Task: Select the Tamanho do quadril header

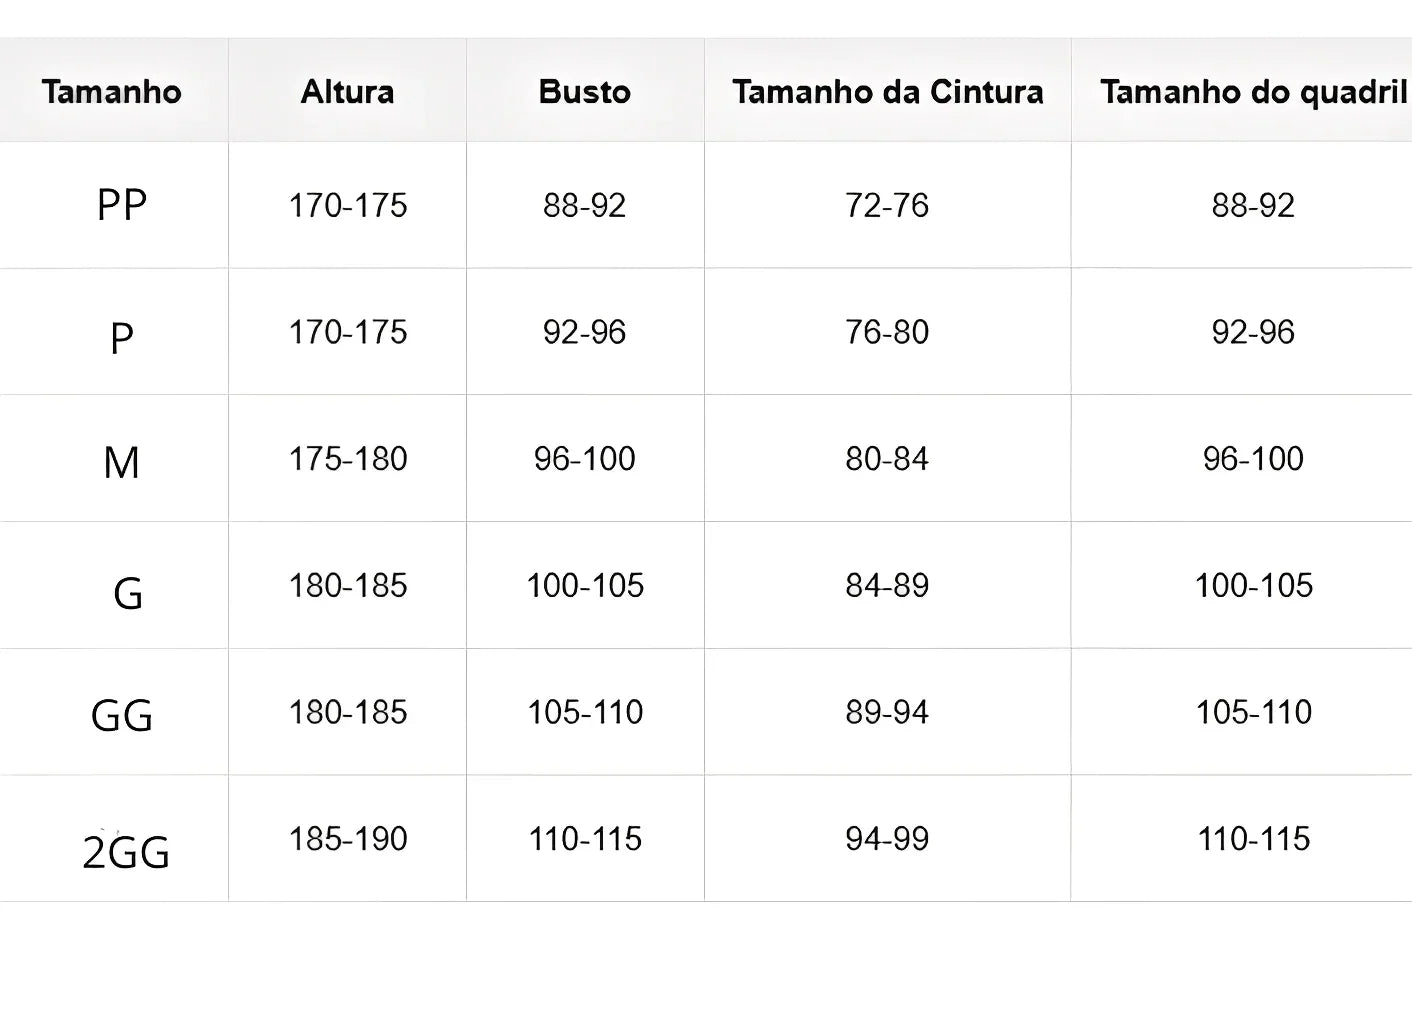Action: [1253, 92]
